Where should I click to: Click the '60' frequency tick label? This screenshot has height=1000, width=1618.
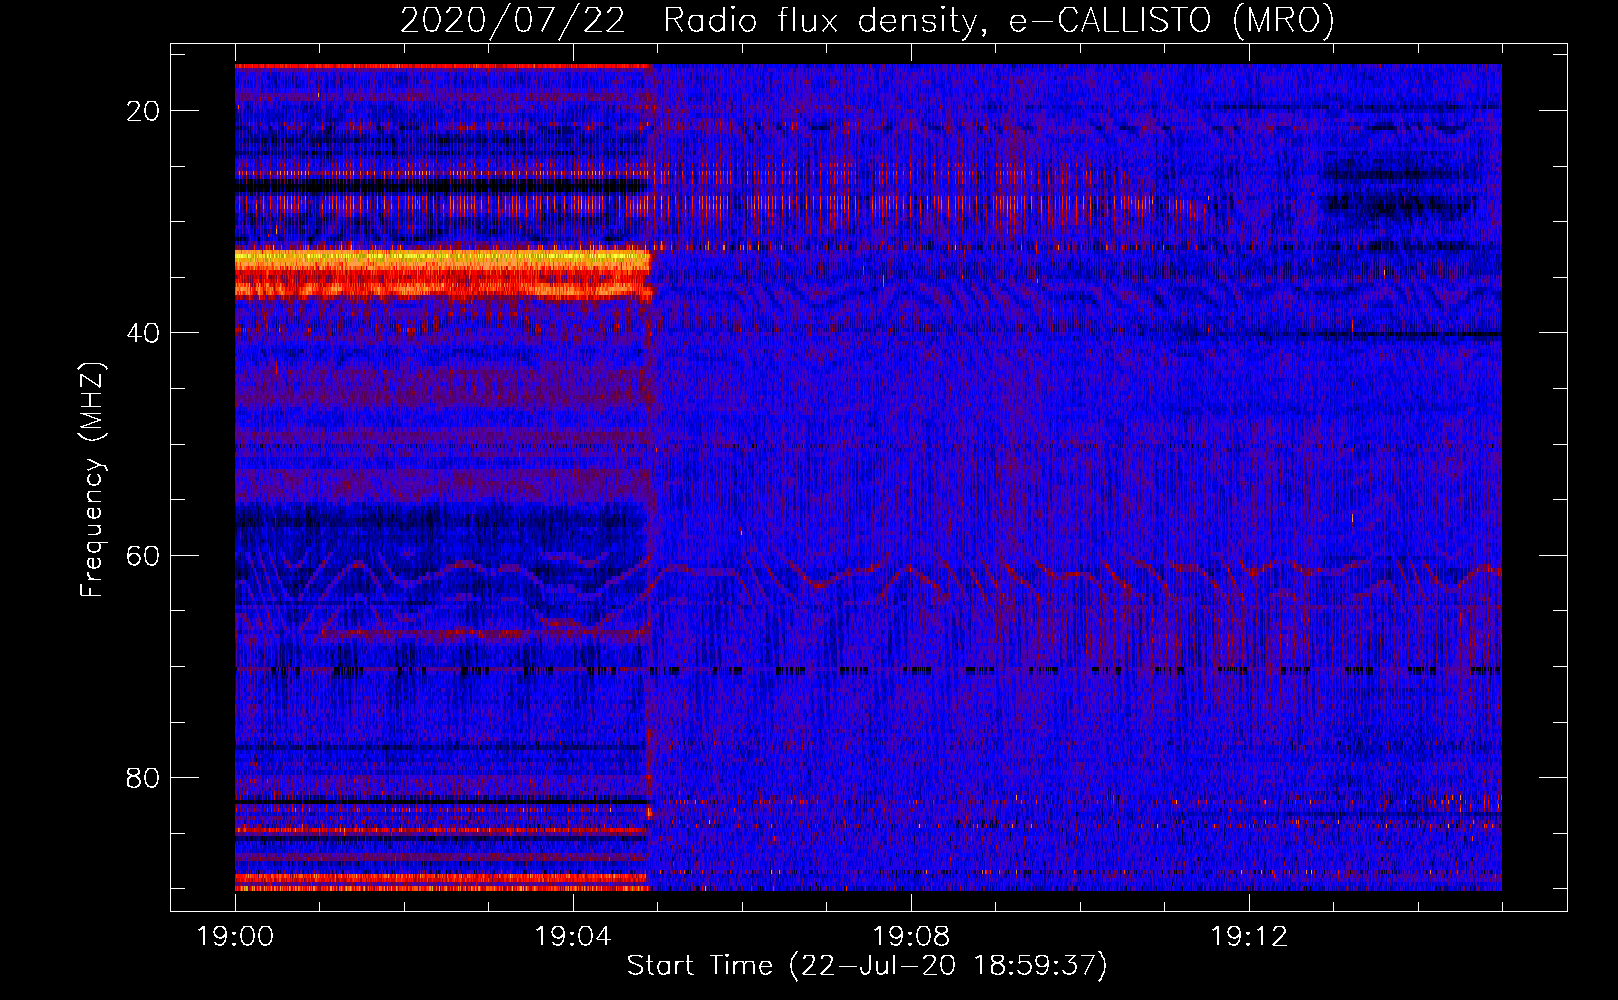144,555
